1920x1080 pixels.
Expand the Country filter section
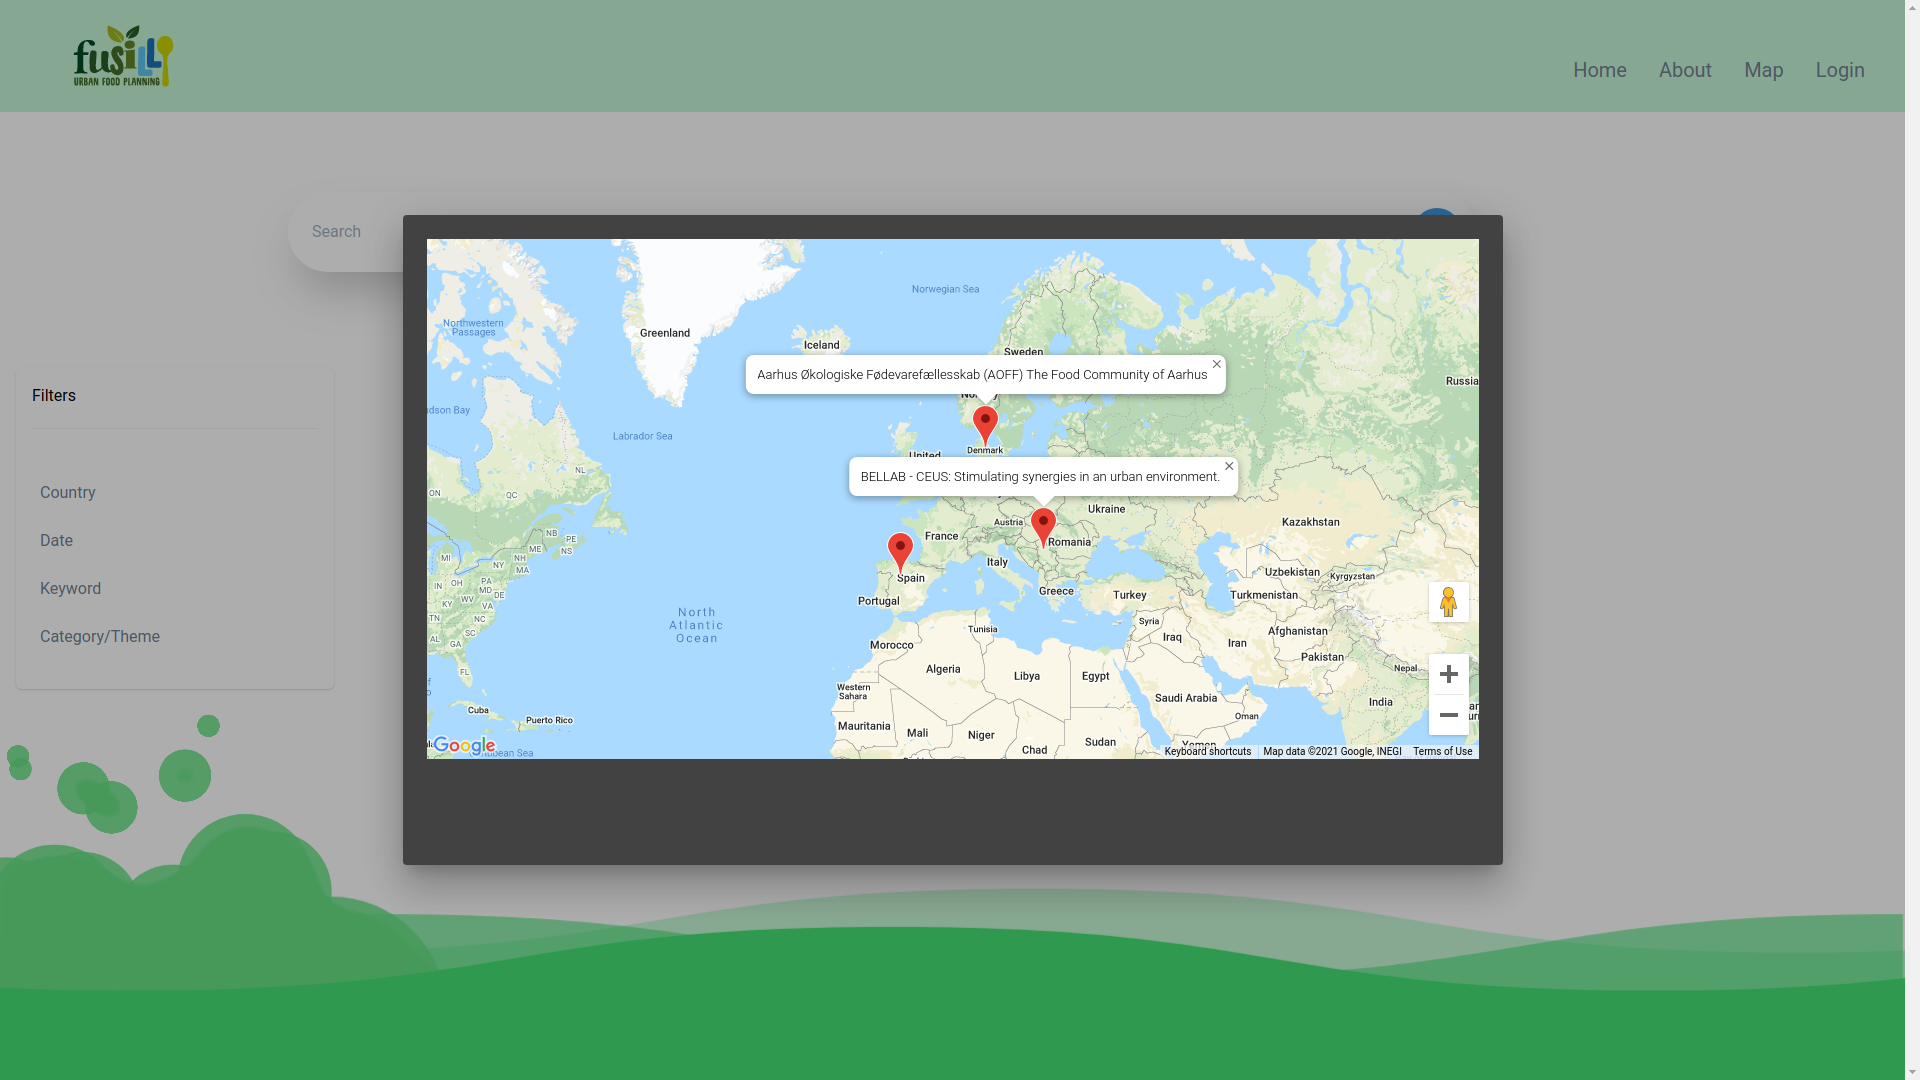coord(67,492)
